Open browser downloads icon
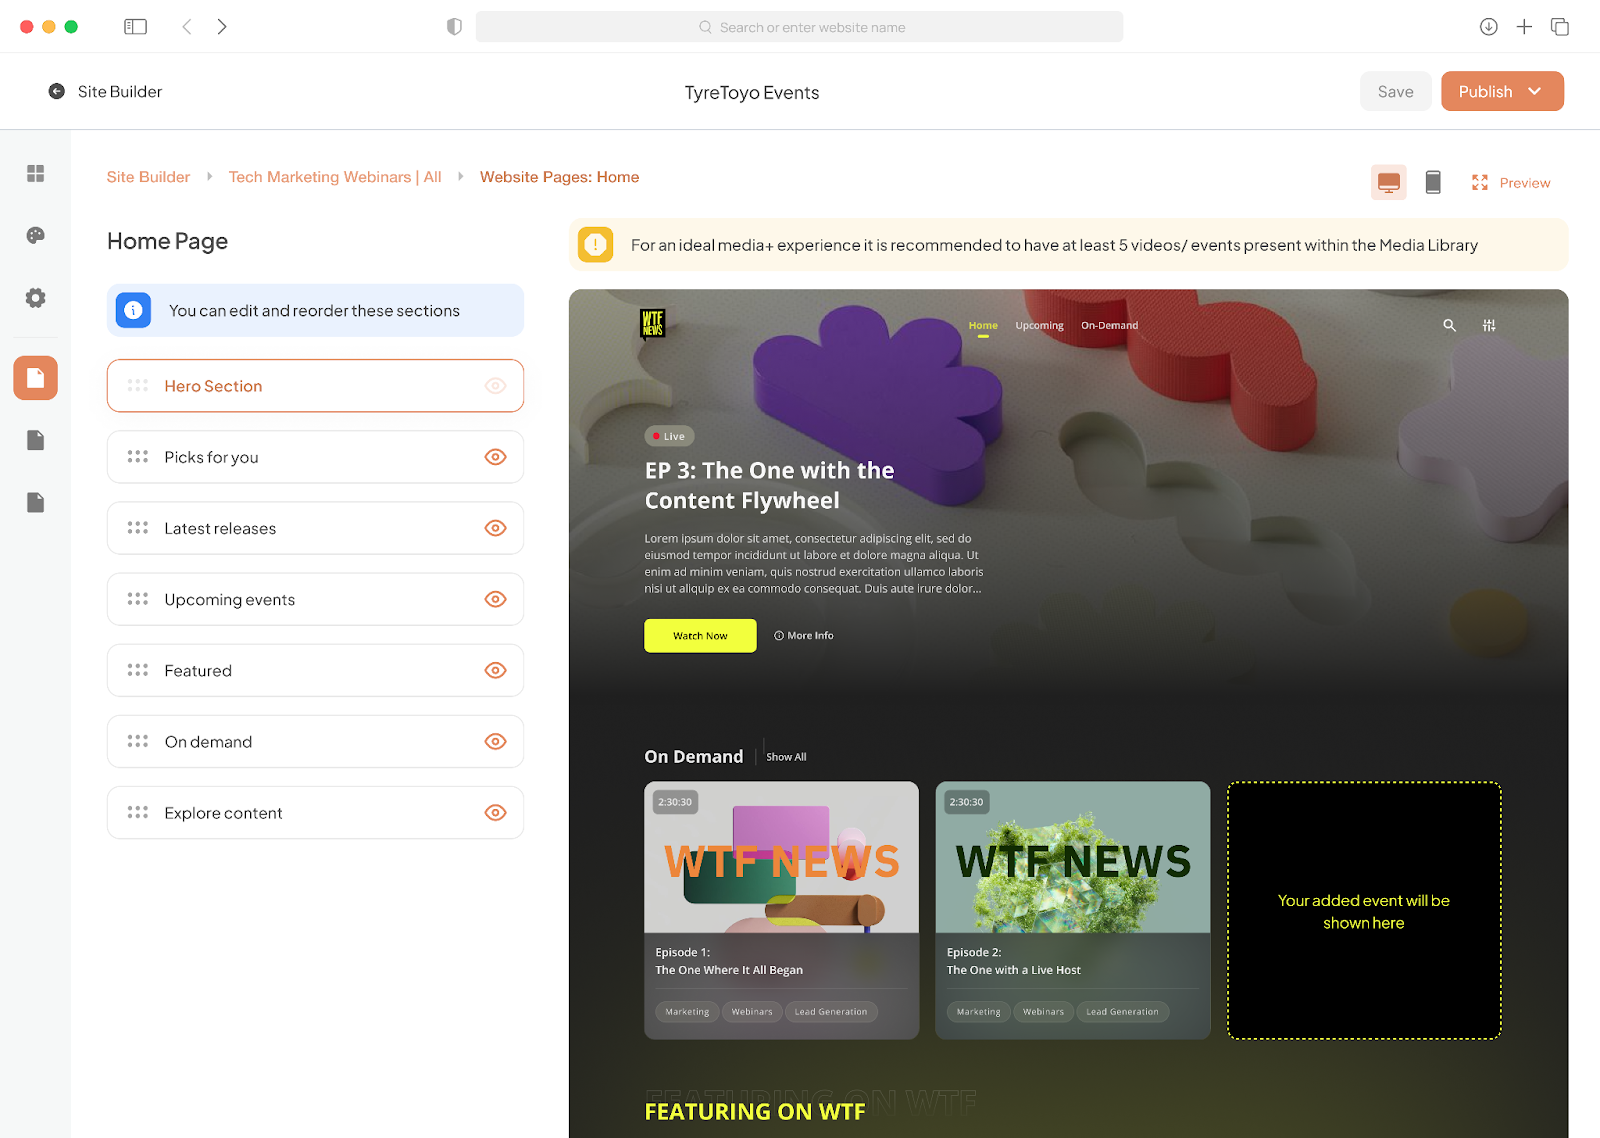The image size is (1600, 1138). tap(1489, 27)
